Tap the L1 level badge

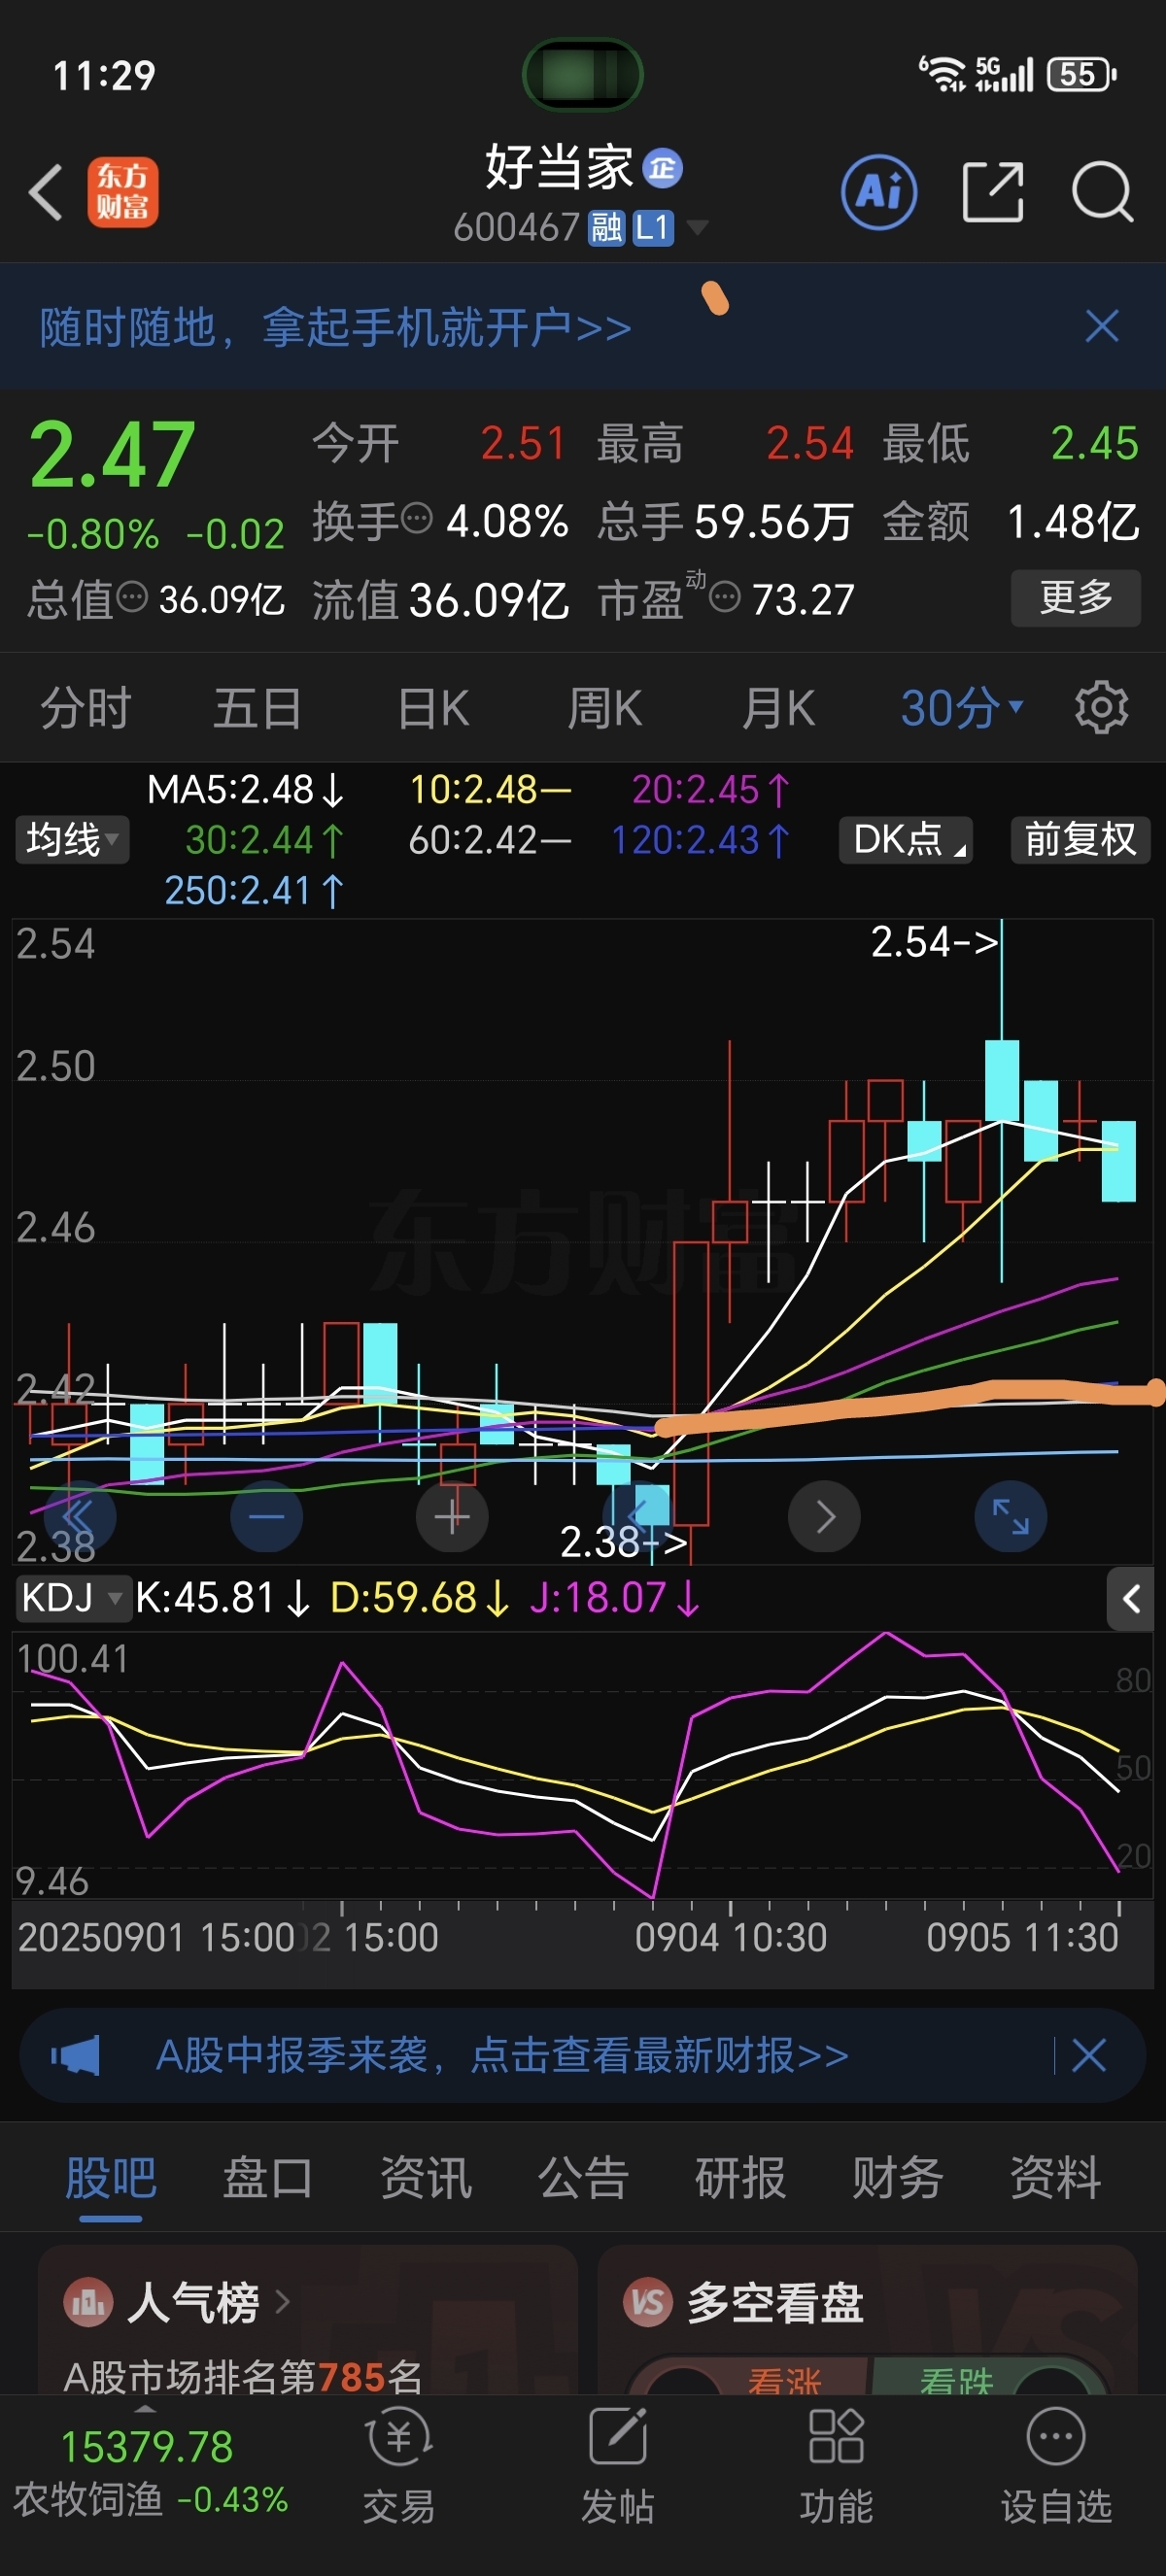652,228
